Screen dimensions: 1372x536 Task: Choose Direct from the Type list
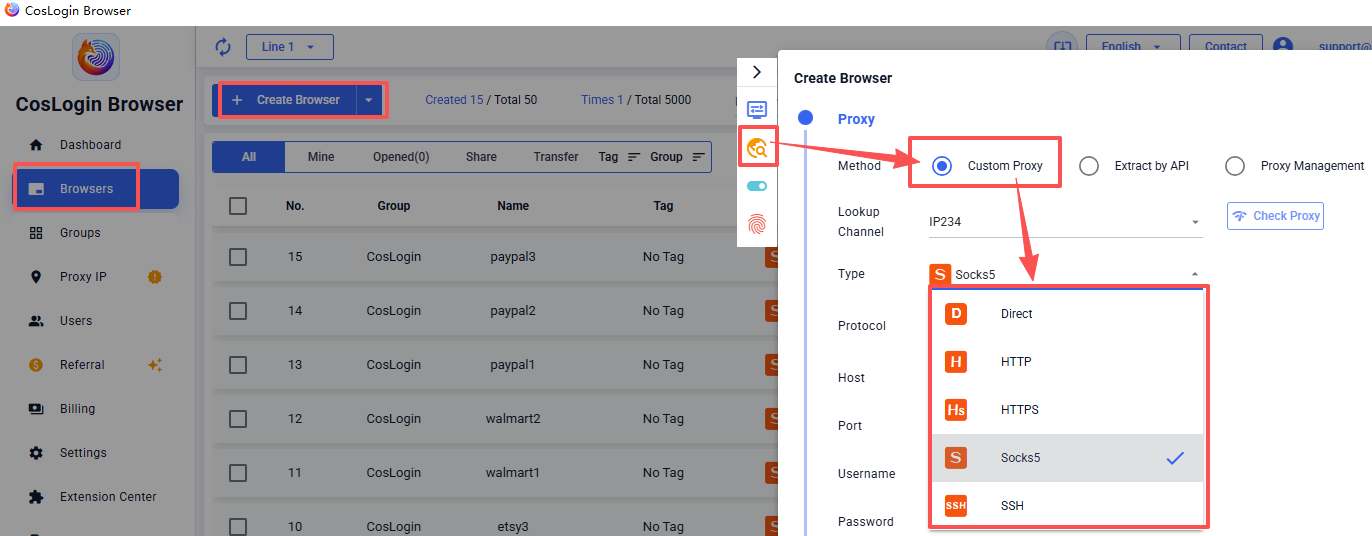coord(1067,314)
